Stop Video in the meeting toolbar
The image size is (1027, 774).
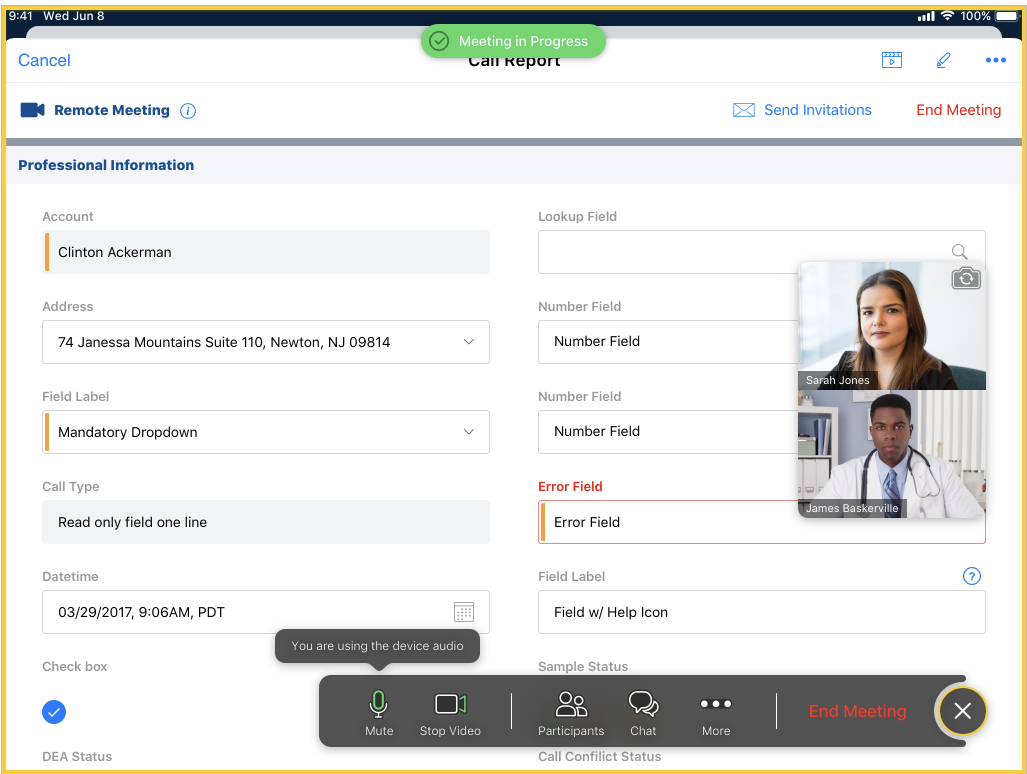[450, 712]
